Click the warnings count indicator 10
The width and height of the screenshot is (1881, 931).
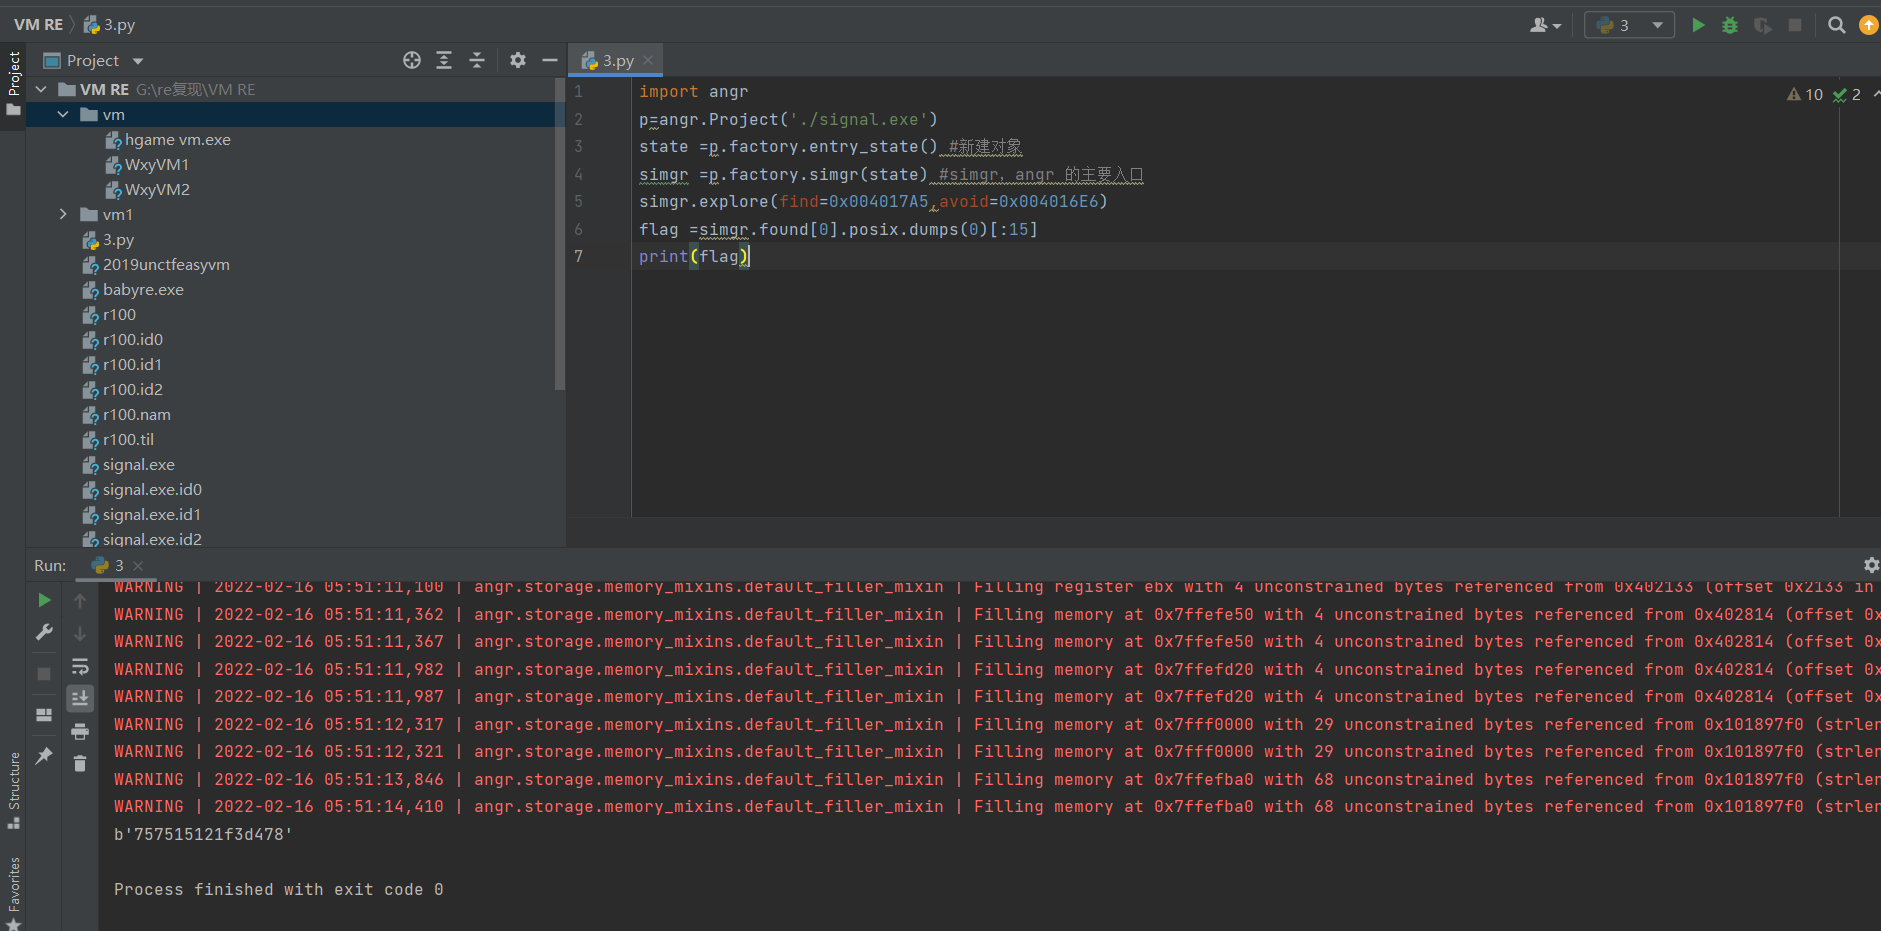(1805, 94)
